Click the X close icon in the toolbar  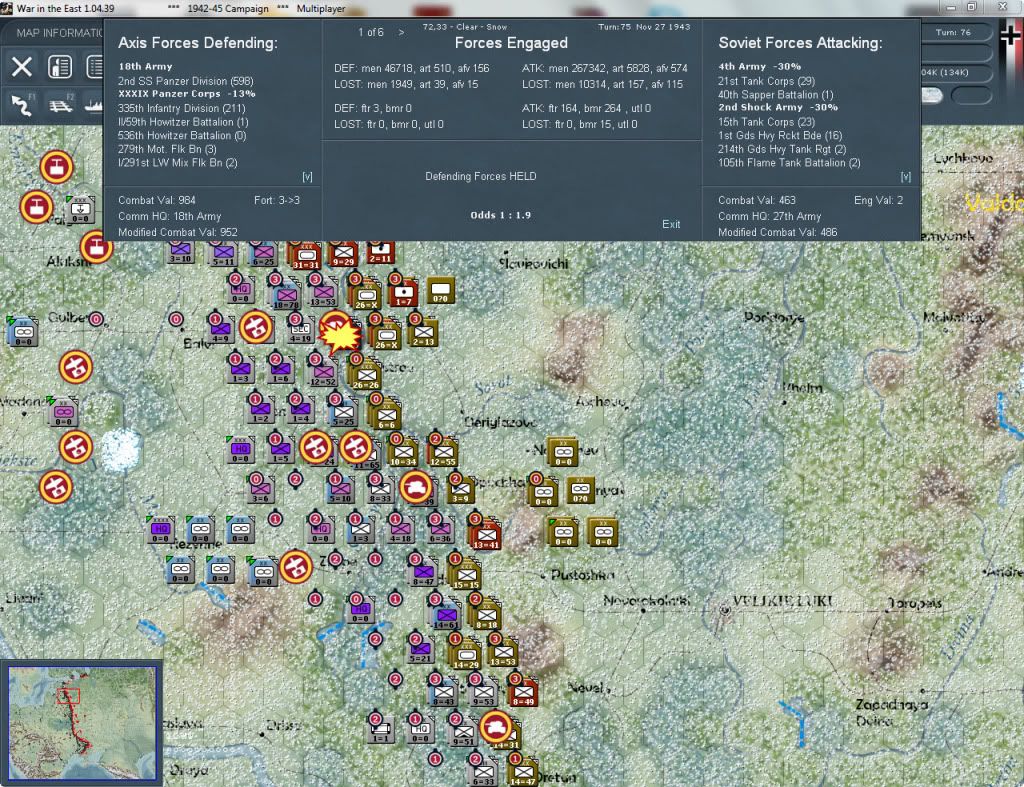tap(22, 67)
